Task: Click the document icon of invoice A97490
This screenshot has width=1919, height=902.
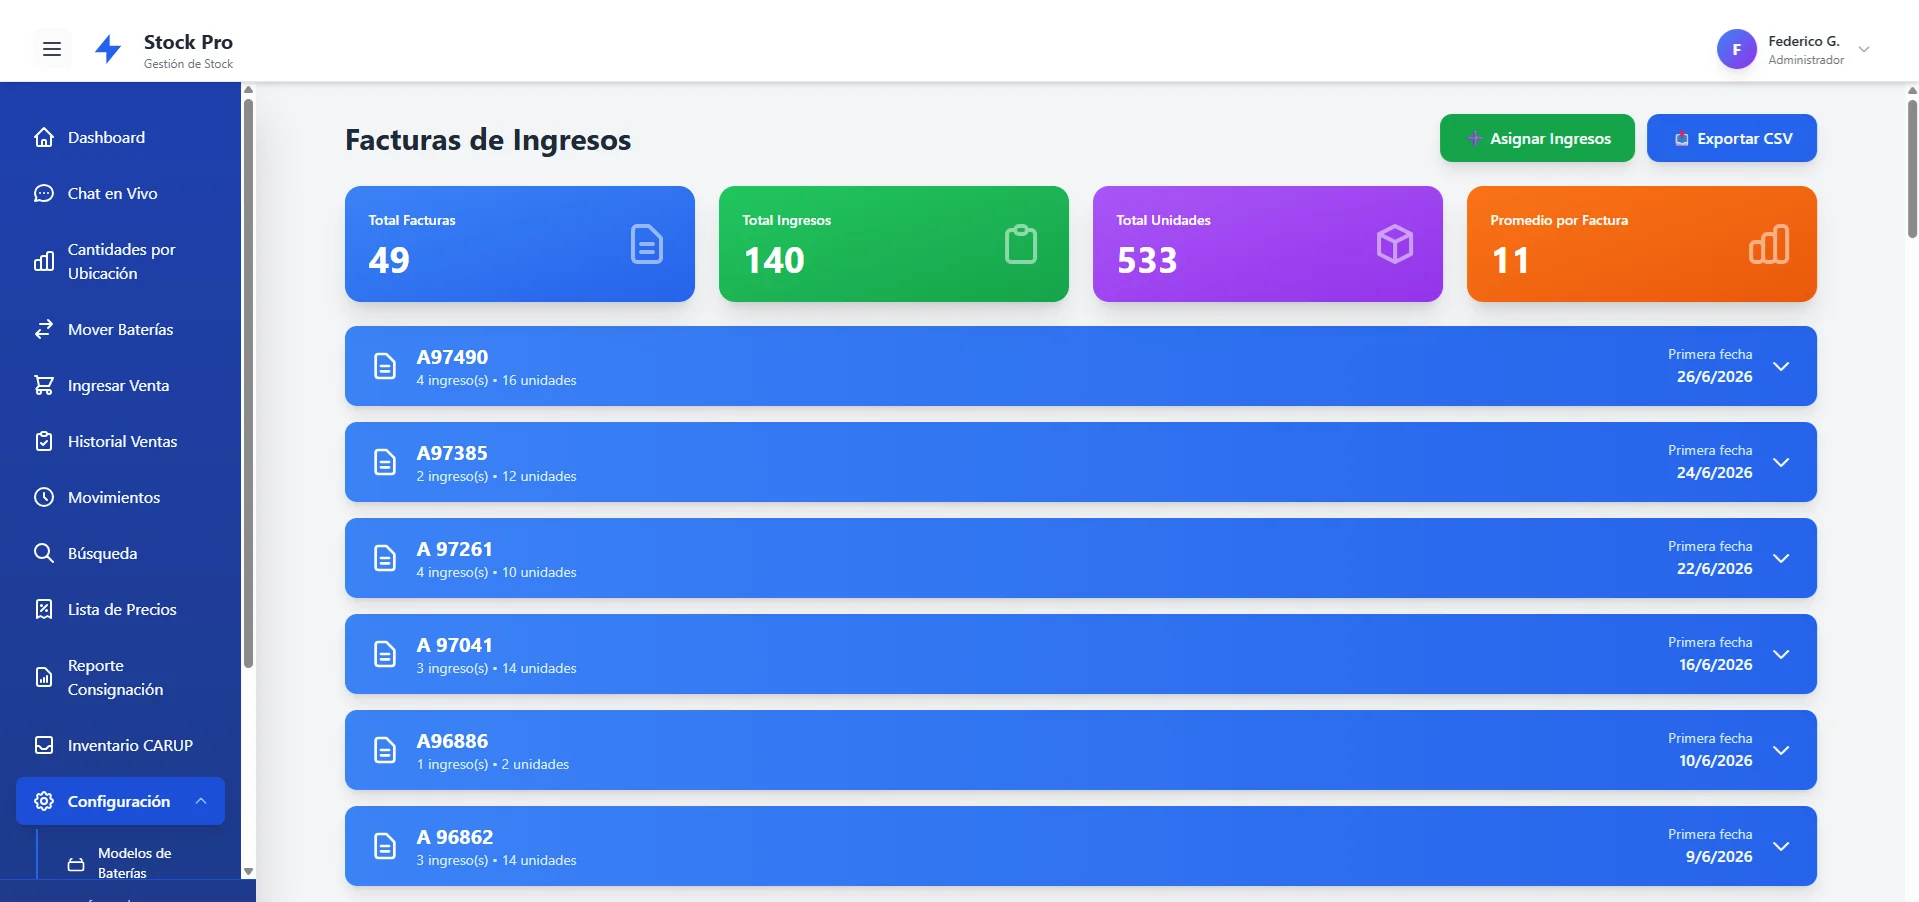Action: tap(385, 366)
